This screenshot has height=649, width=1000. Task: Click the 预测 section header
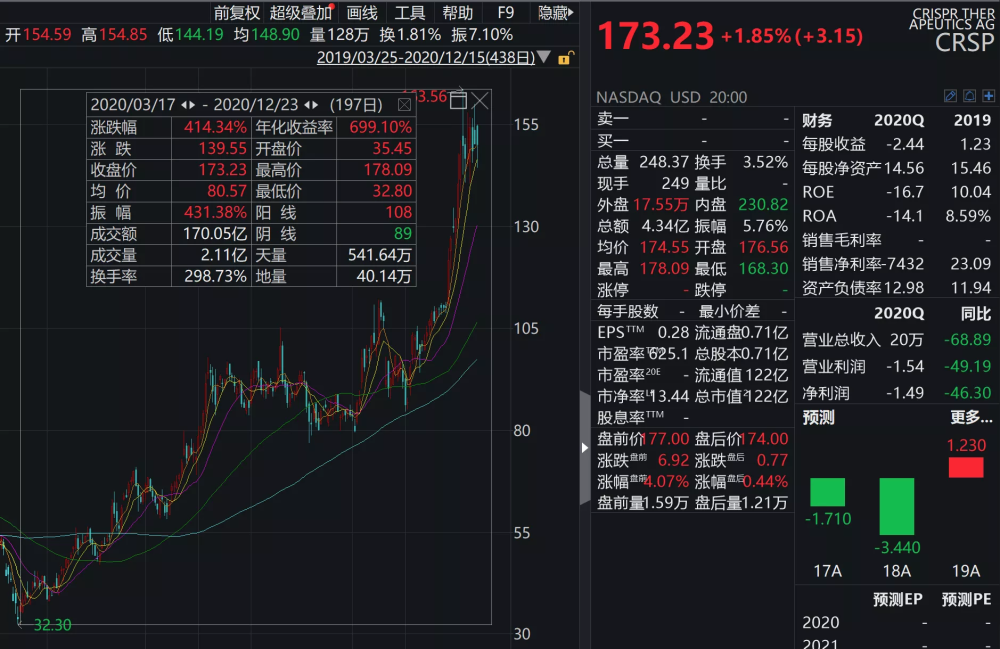[818, 418]
